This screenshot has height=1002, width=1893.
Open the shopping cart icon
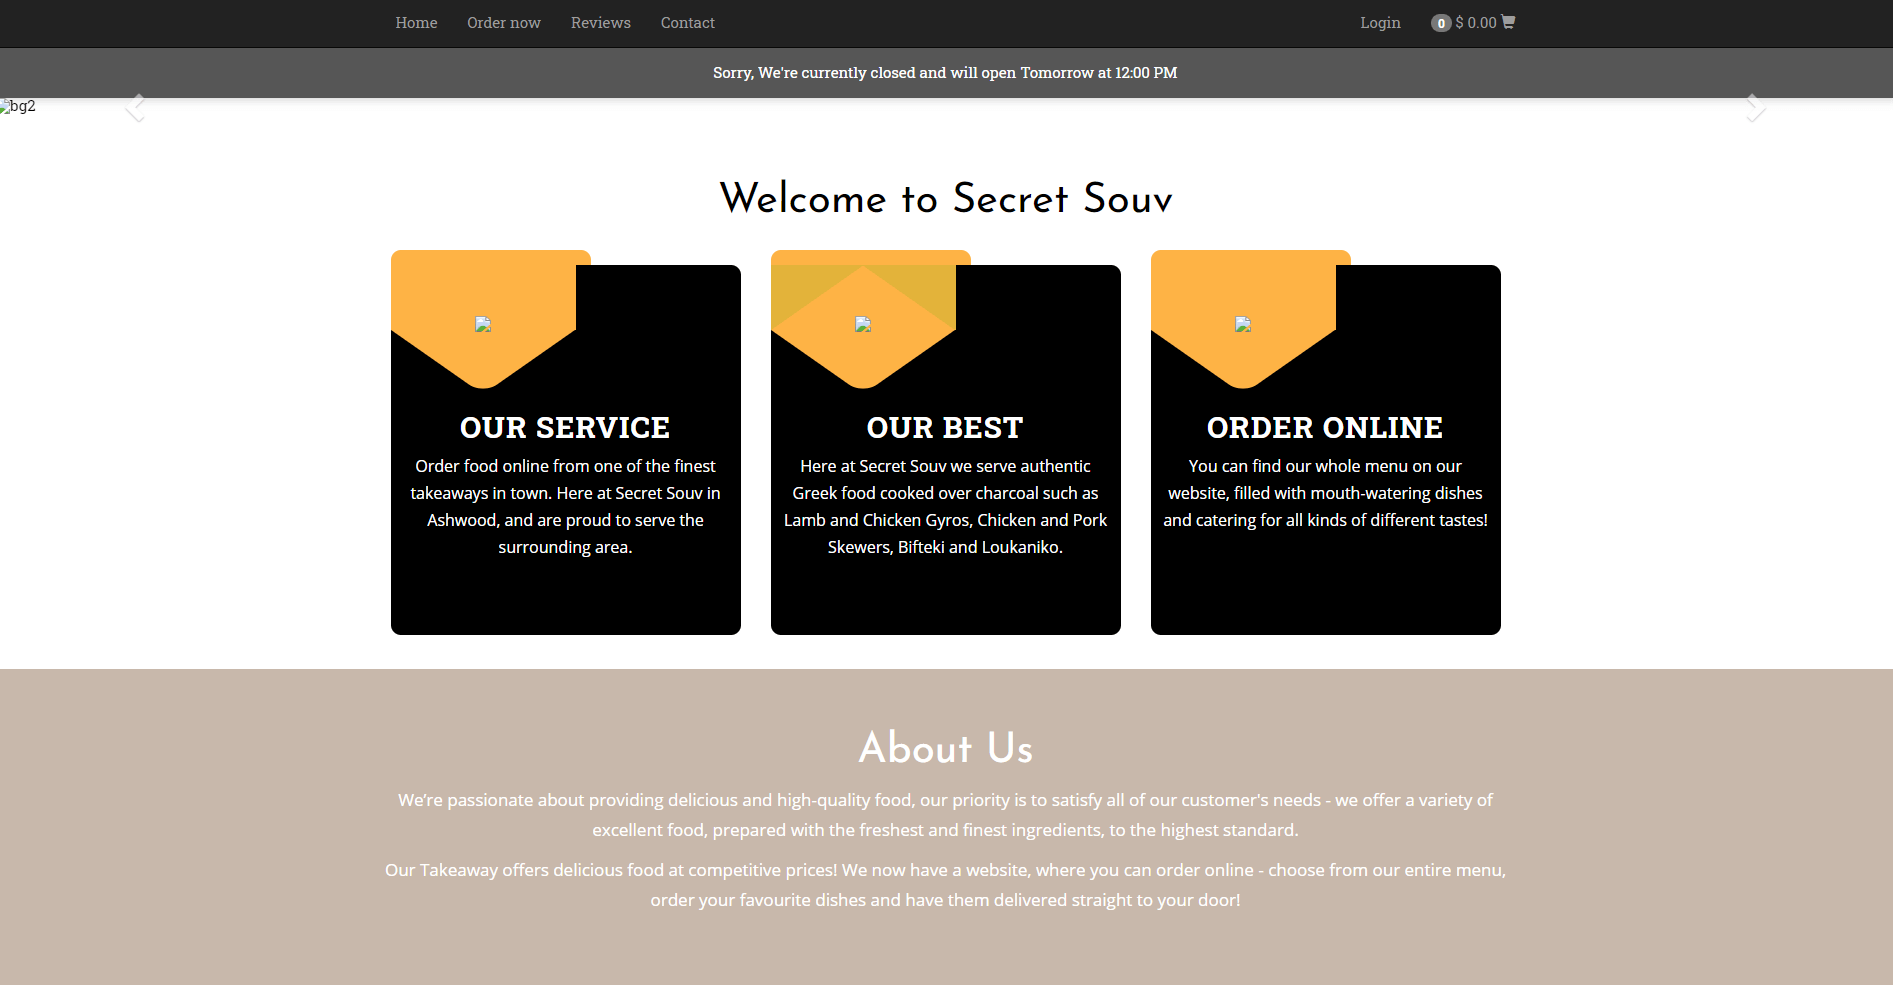tap(1508, 22)
